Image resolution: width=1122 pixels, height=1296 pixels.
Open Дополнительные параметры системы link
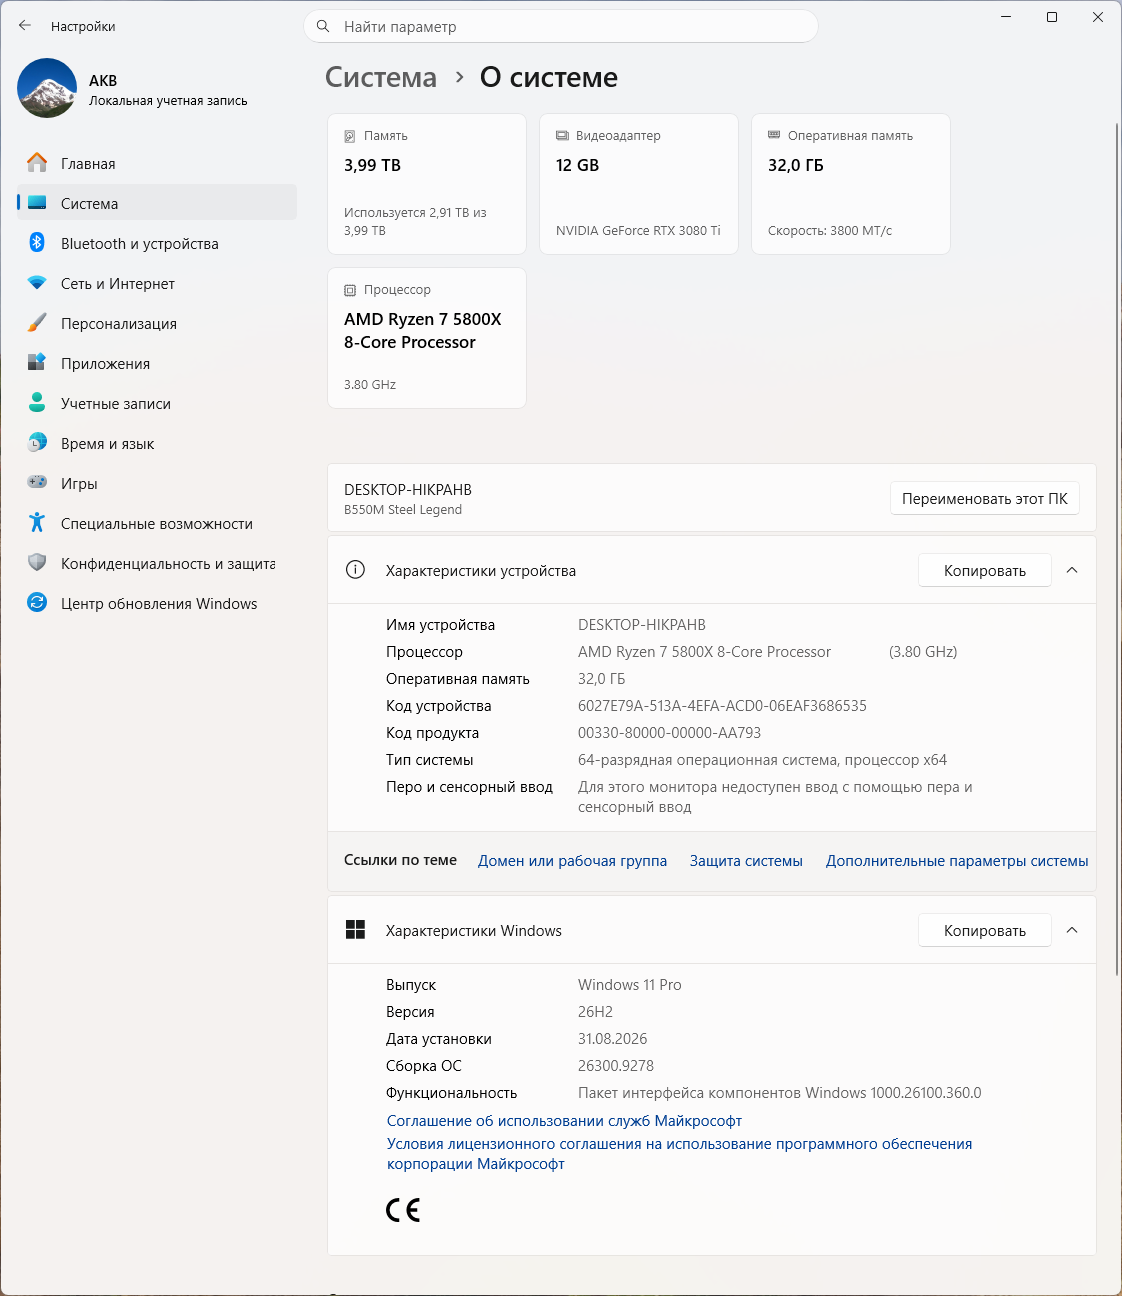point(957,860)
